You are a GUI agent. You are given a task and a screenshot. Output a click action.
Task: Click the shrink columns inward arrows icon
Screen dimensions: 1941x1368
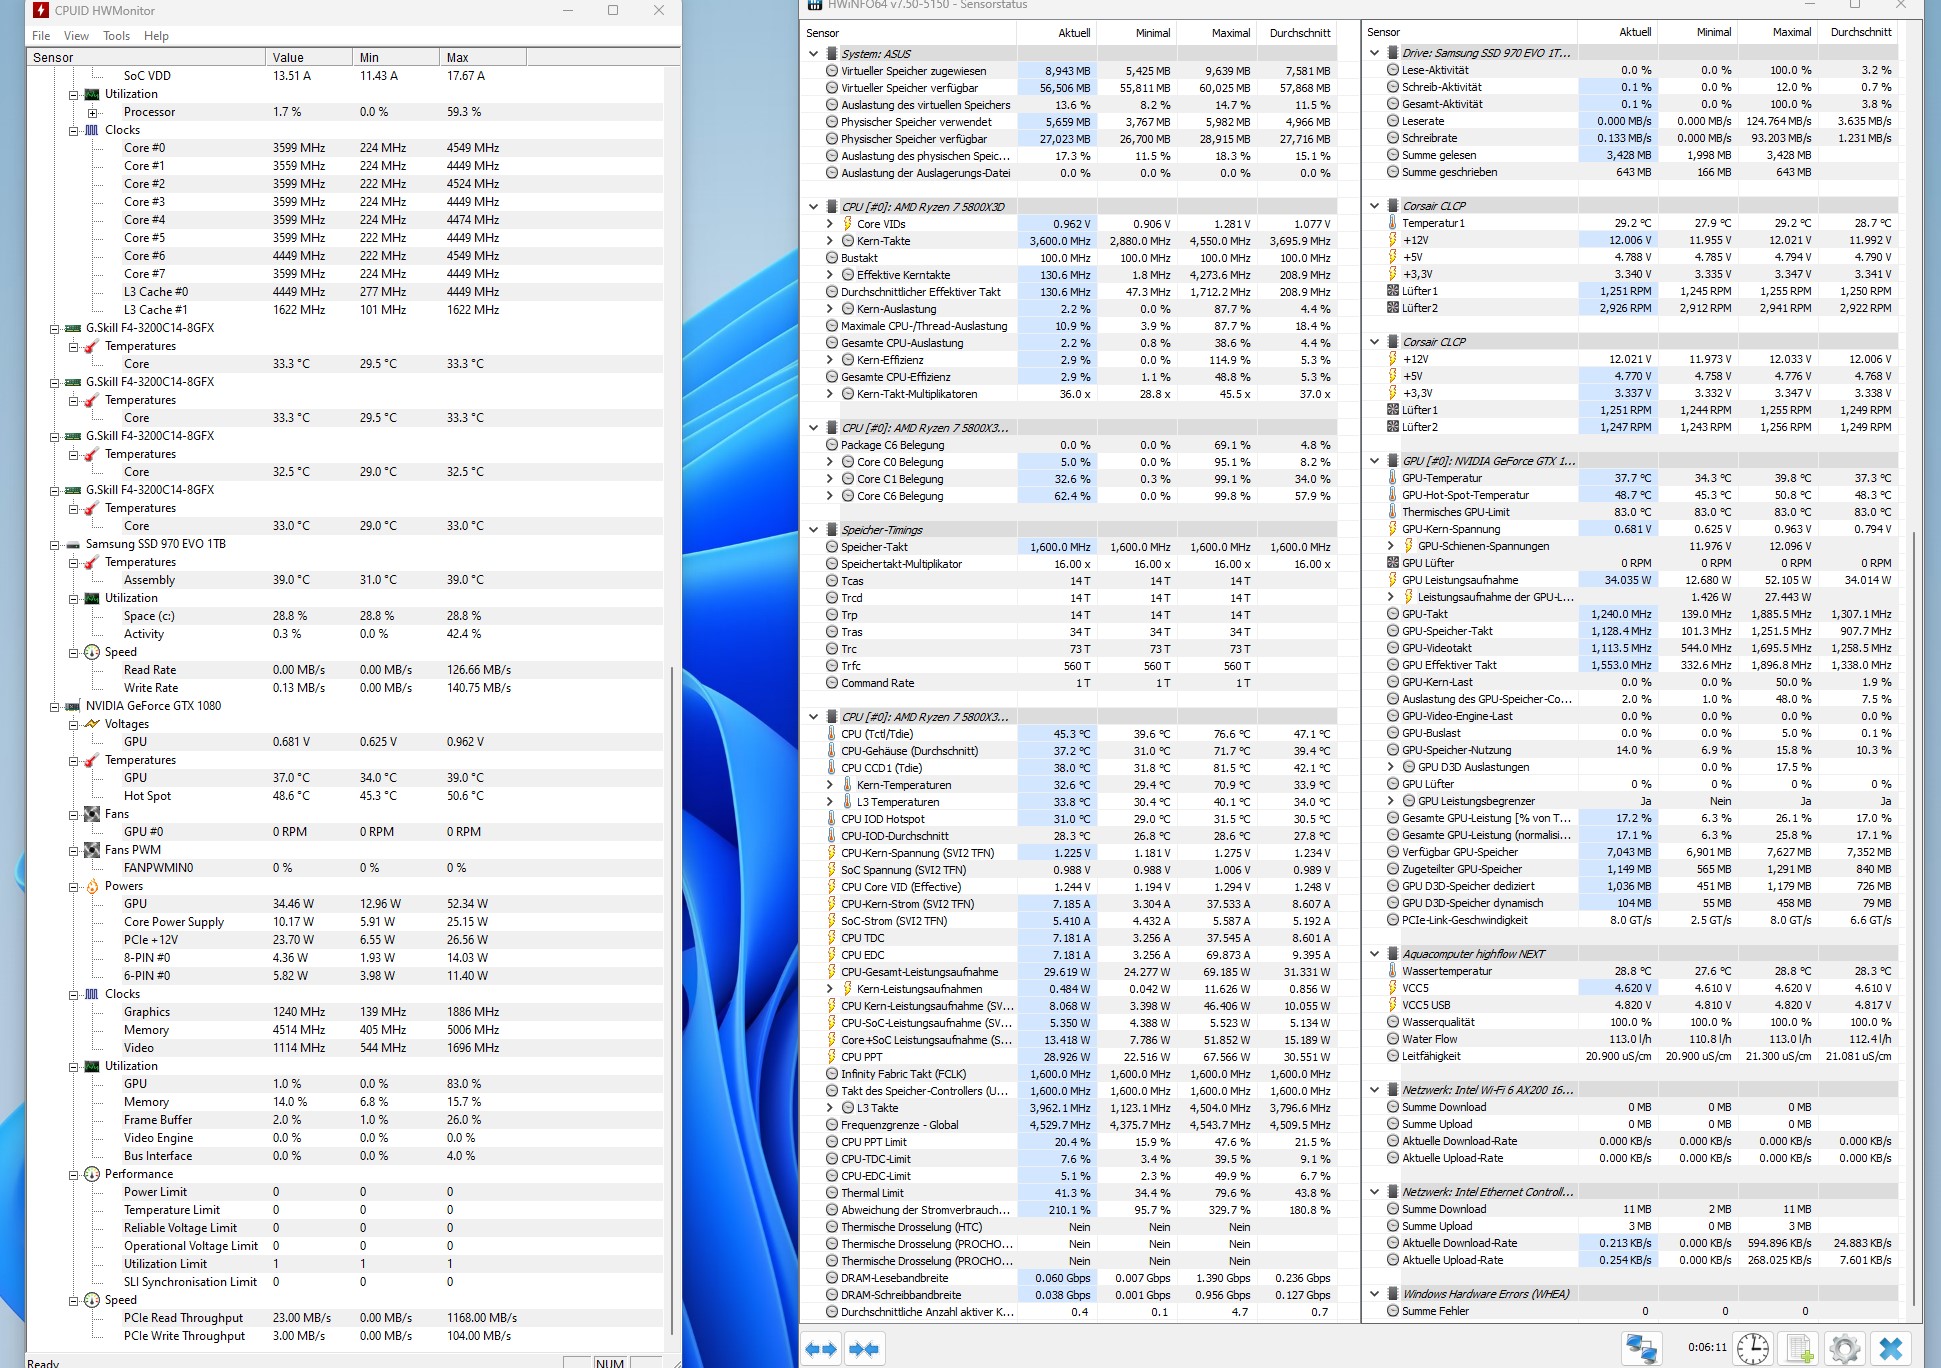click(864, 1348)
